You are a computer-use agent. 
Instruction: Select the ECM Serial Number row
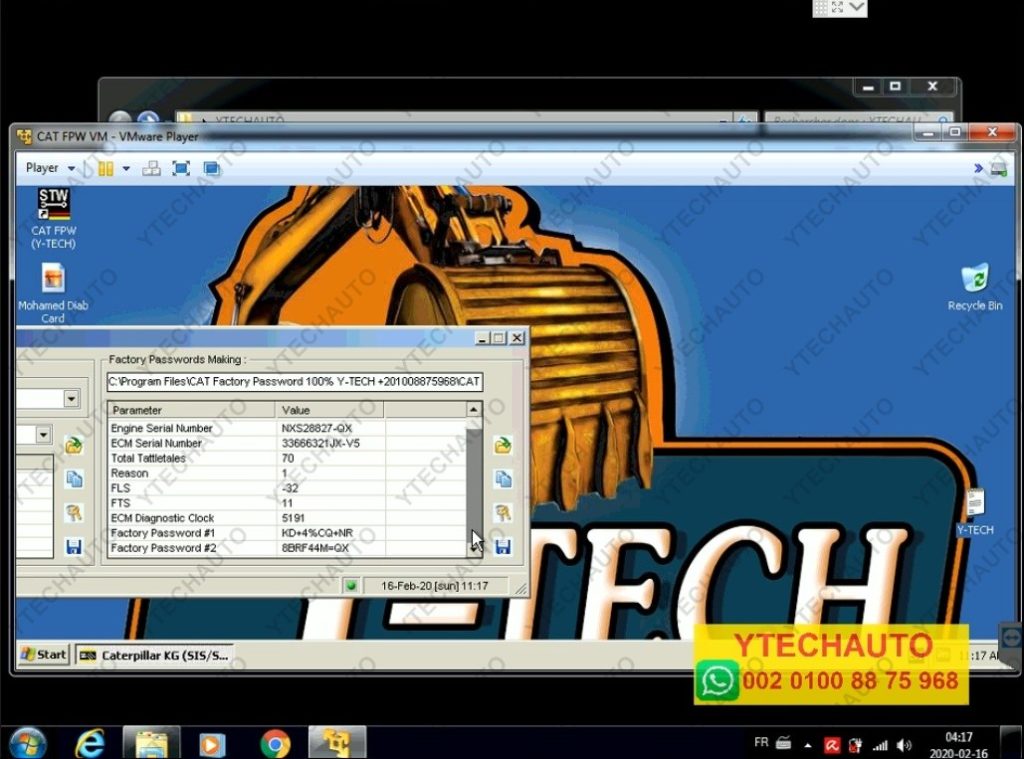point(287,444)
